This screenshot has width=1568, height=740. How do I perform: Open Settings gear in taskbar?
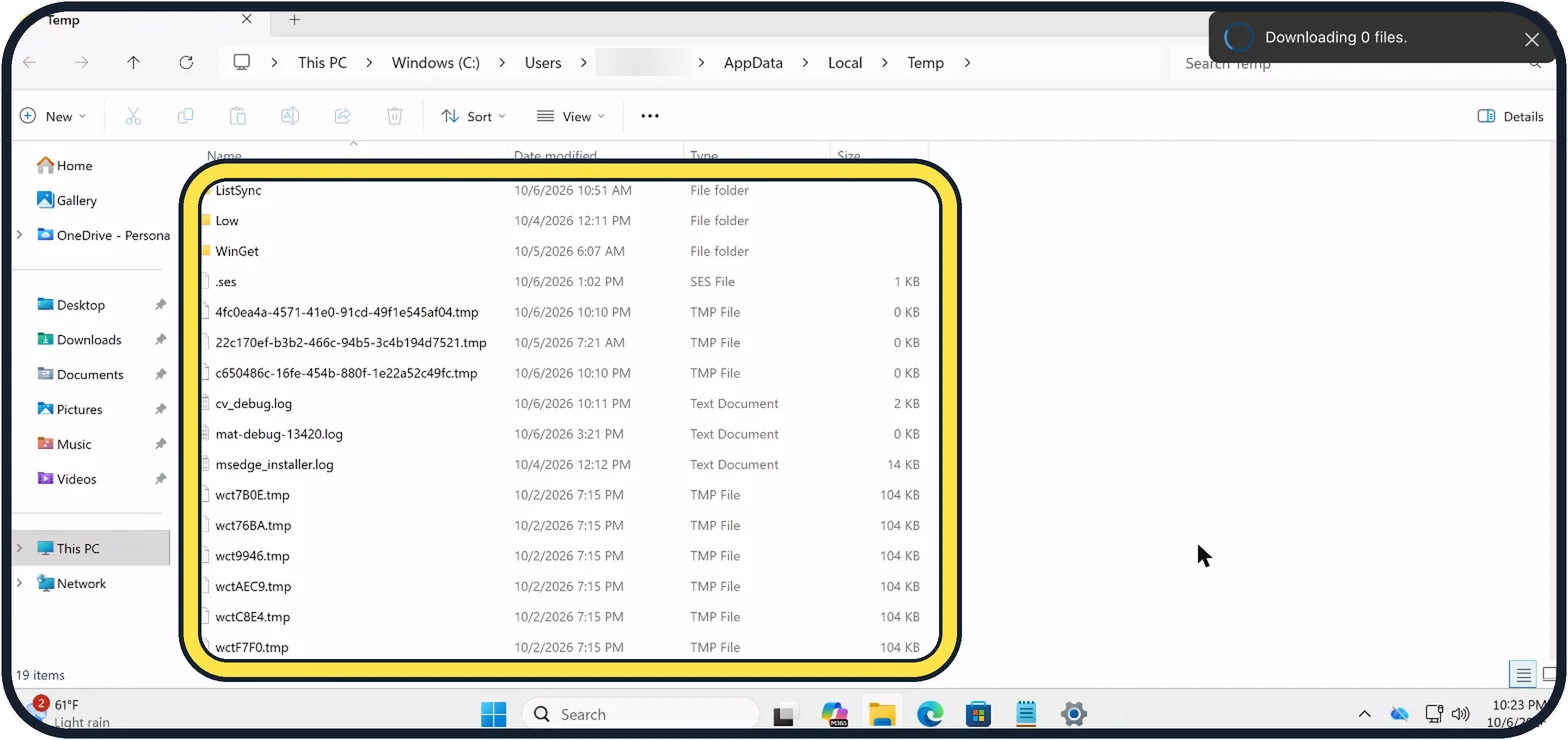pos(1074,714)
